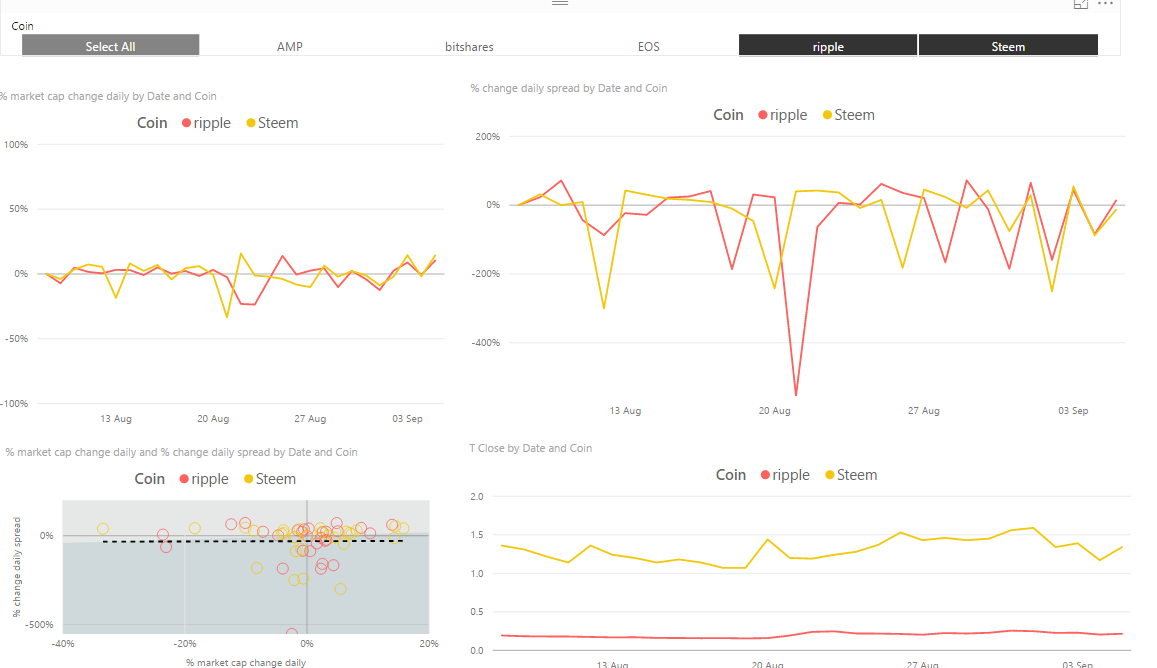
Task: Click the ripple label in the daily spread legend
Action: point(788,115)
